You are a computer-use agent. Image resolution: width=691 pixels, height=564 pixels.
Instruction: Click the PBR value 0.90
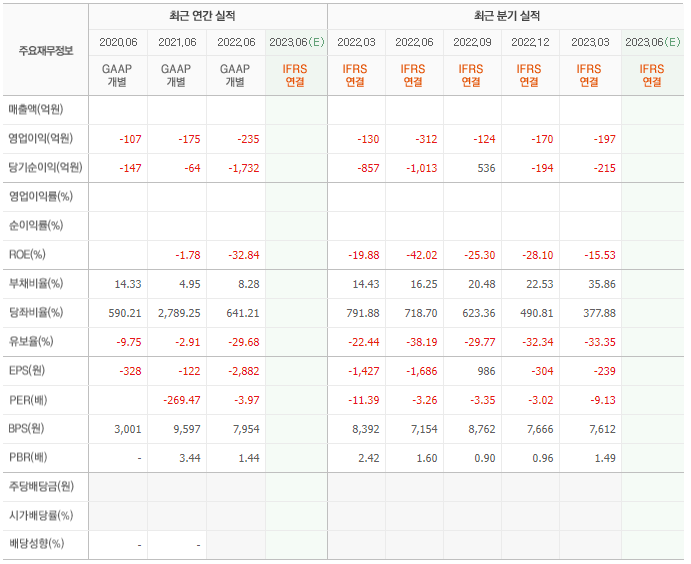pos(485,459)
